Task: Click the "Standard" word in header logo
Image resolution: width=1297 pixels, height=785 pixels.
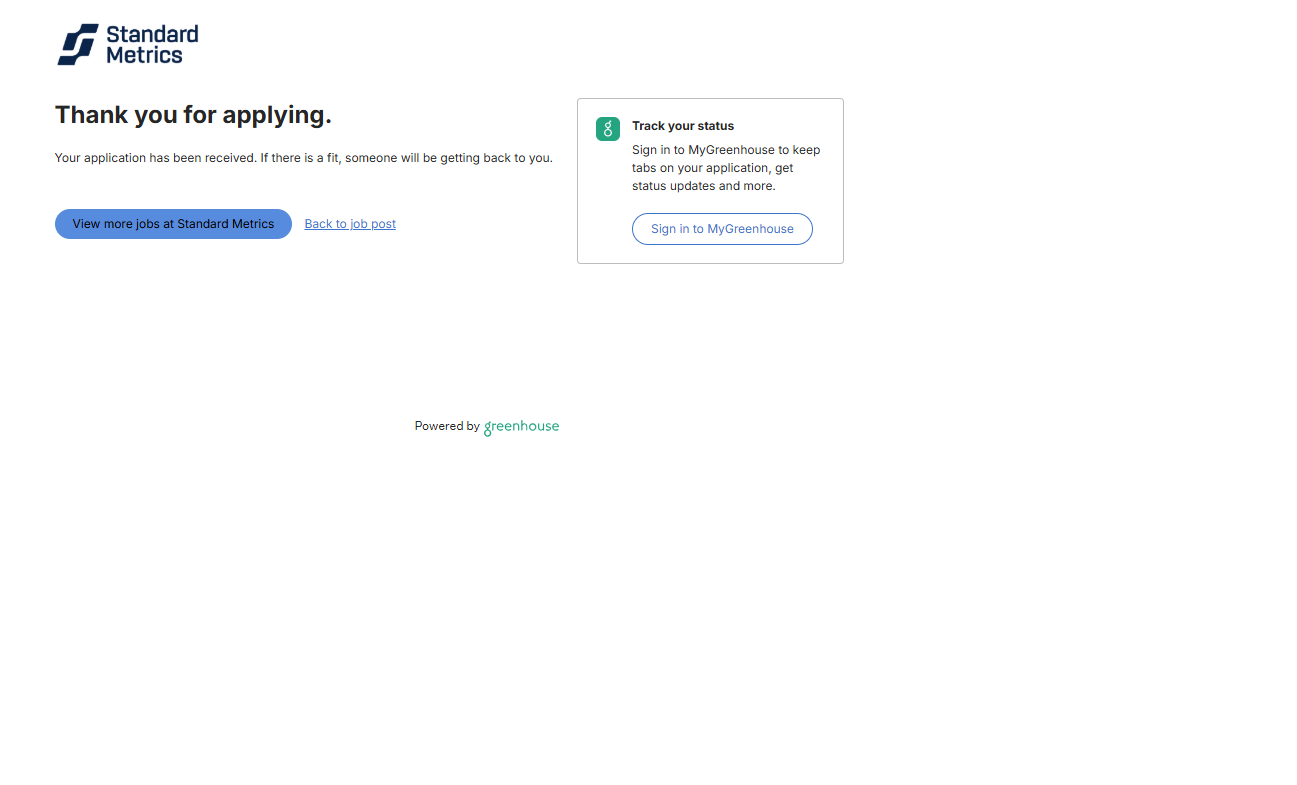Action: pos(152,35)
